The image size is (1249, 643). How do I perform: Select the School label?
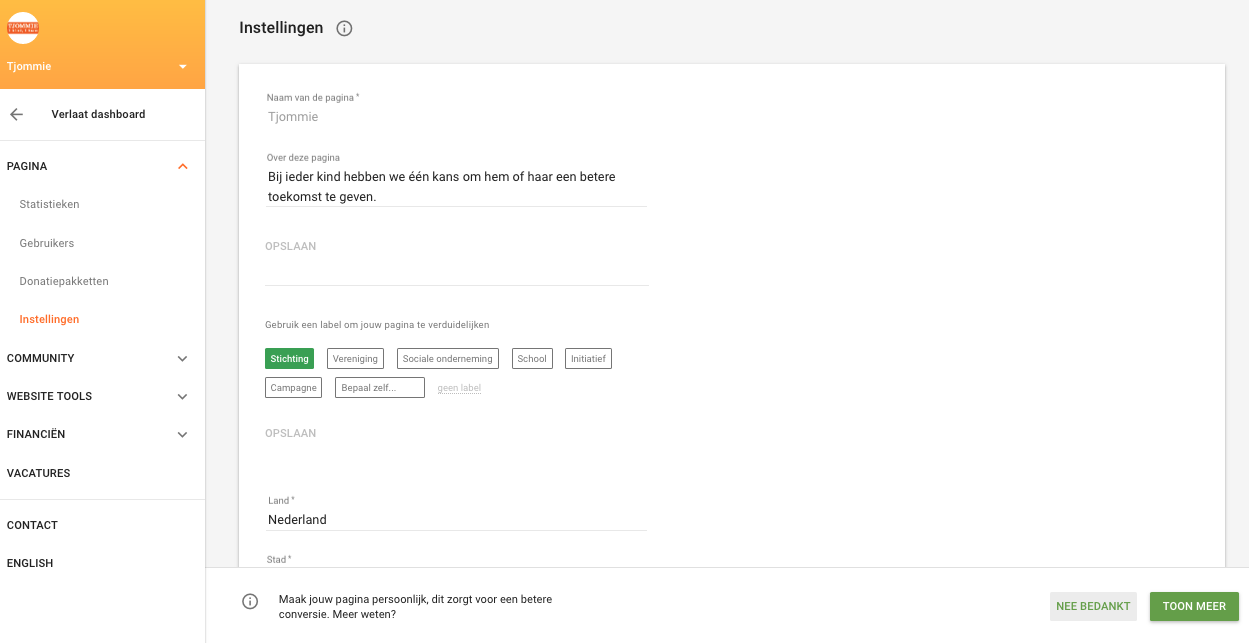pyautogui.click(x=532, y=358)
